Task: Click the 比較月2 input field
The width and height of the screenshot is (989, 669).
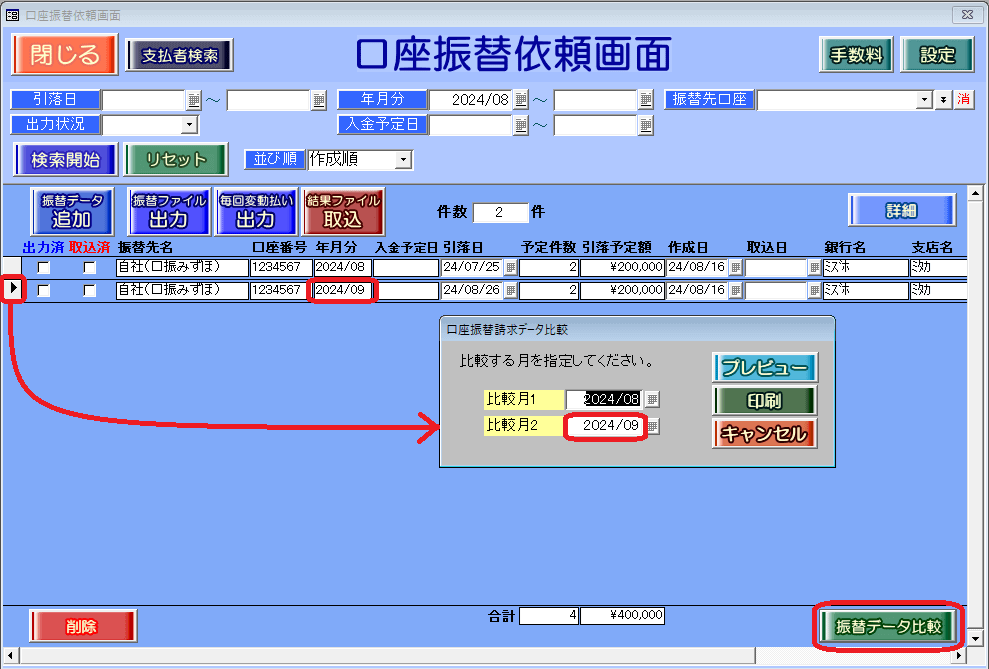Action: coord(606,426)
